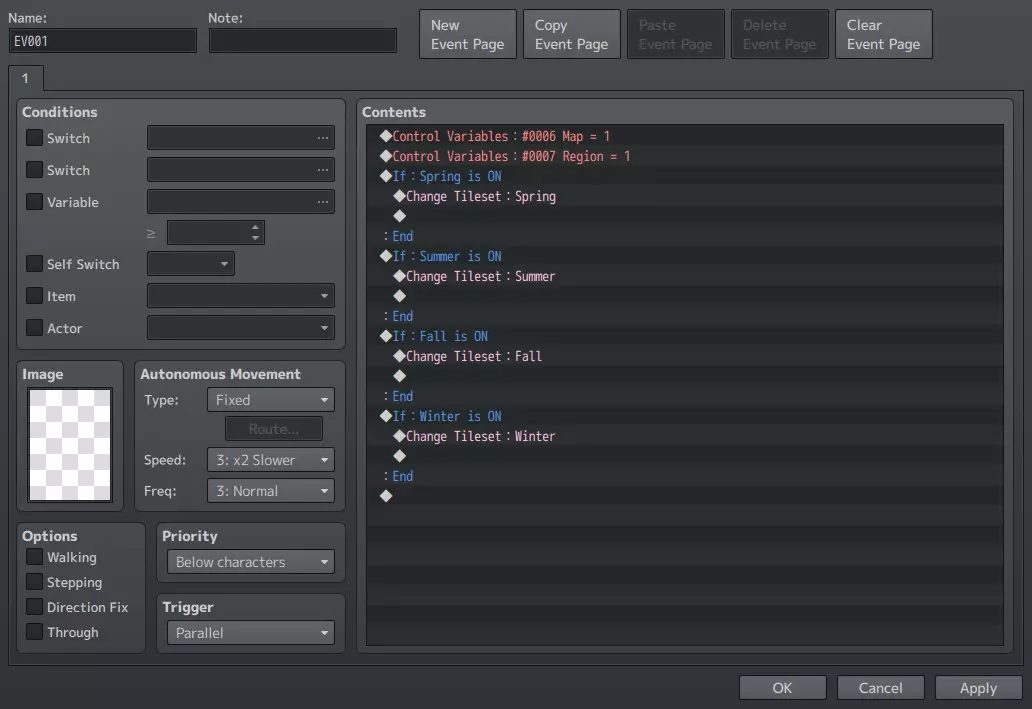
Task: Open the Autonomous Movement Type dropdown
Action: pos(271,400)
